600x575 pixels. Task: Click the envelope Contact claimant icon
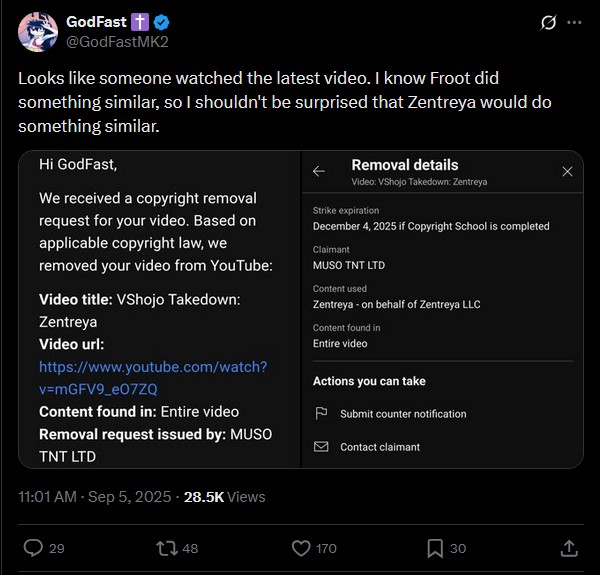click(x=321, y=446)
